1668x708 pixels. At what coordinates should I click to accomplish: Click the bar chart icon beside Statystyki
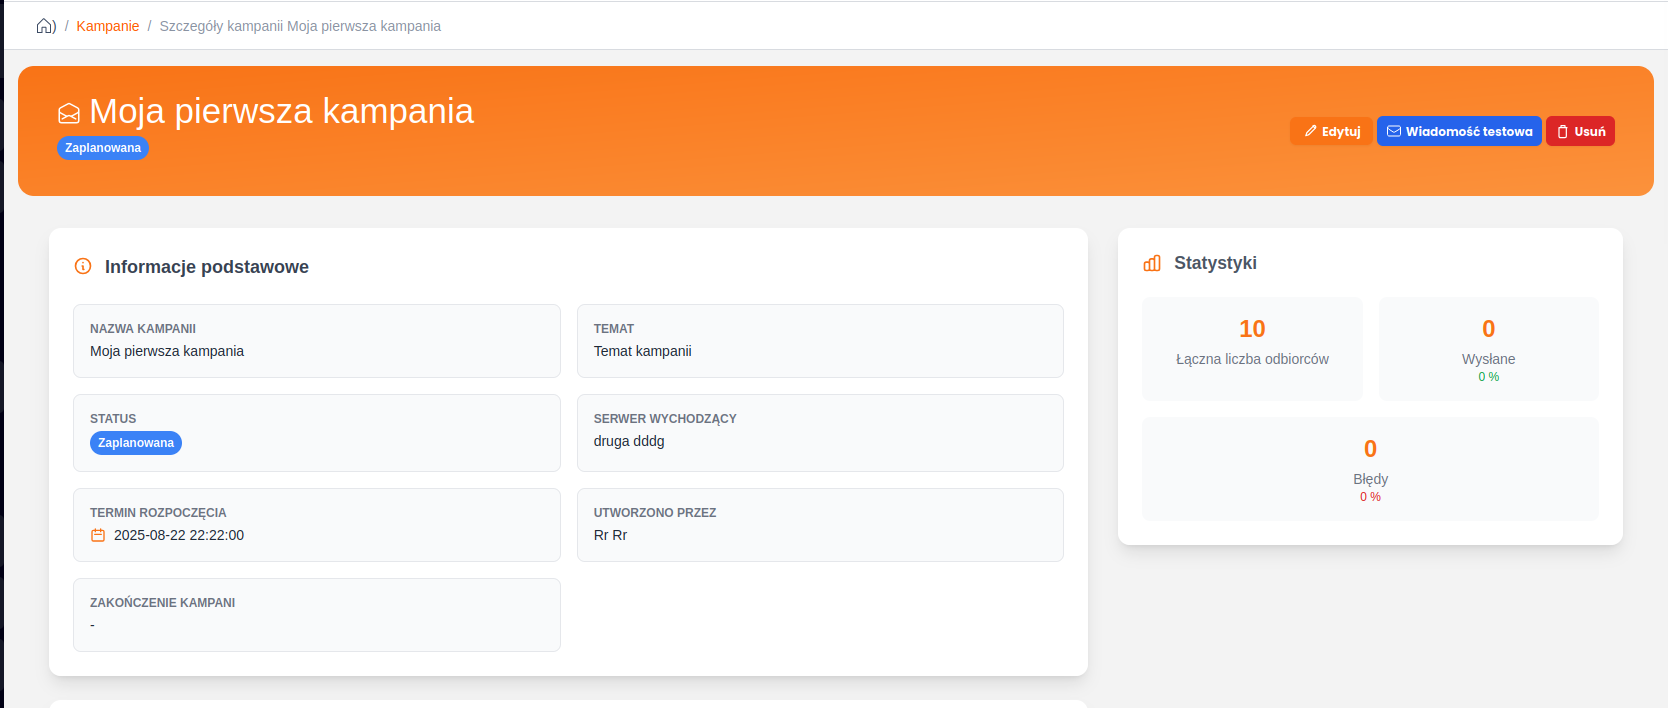[1152, 263]
